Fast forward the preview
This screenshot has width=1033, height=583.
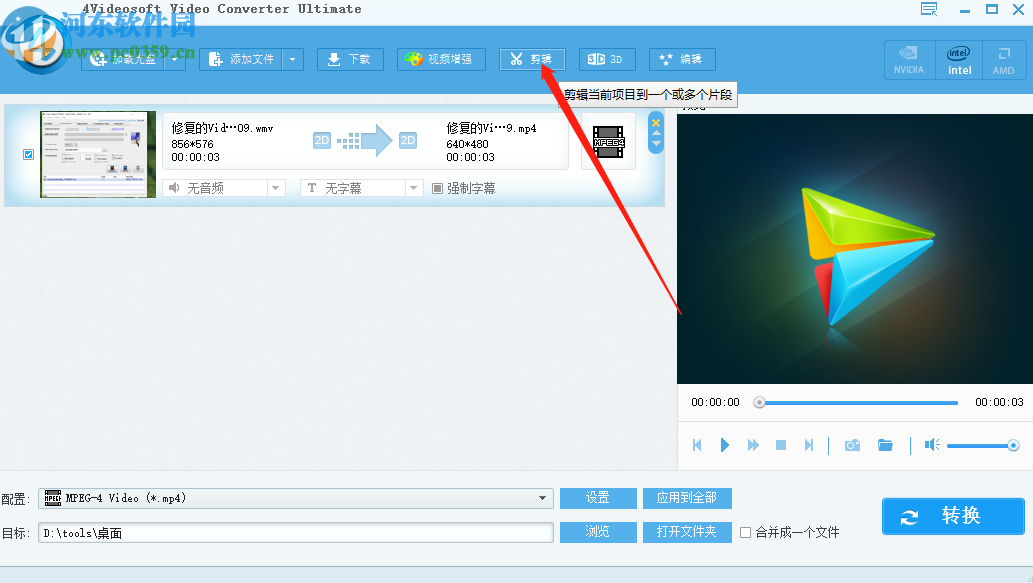(x=753, y=445)
